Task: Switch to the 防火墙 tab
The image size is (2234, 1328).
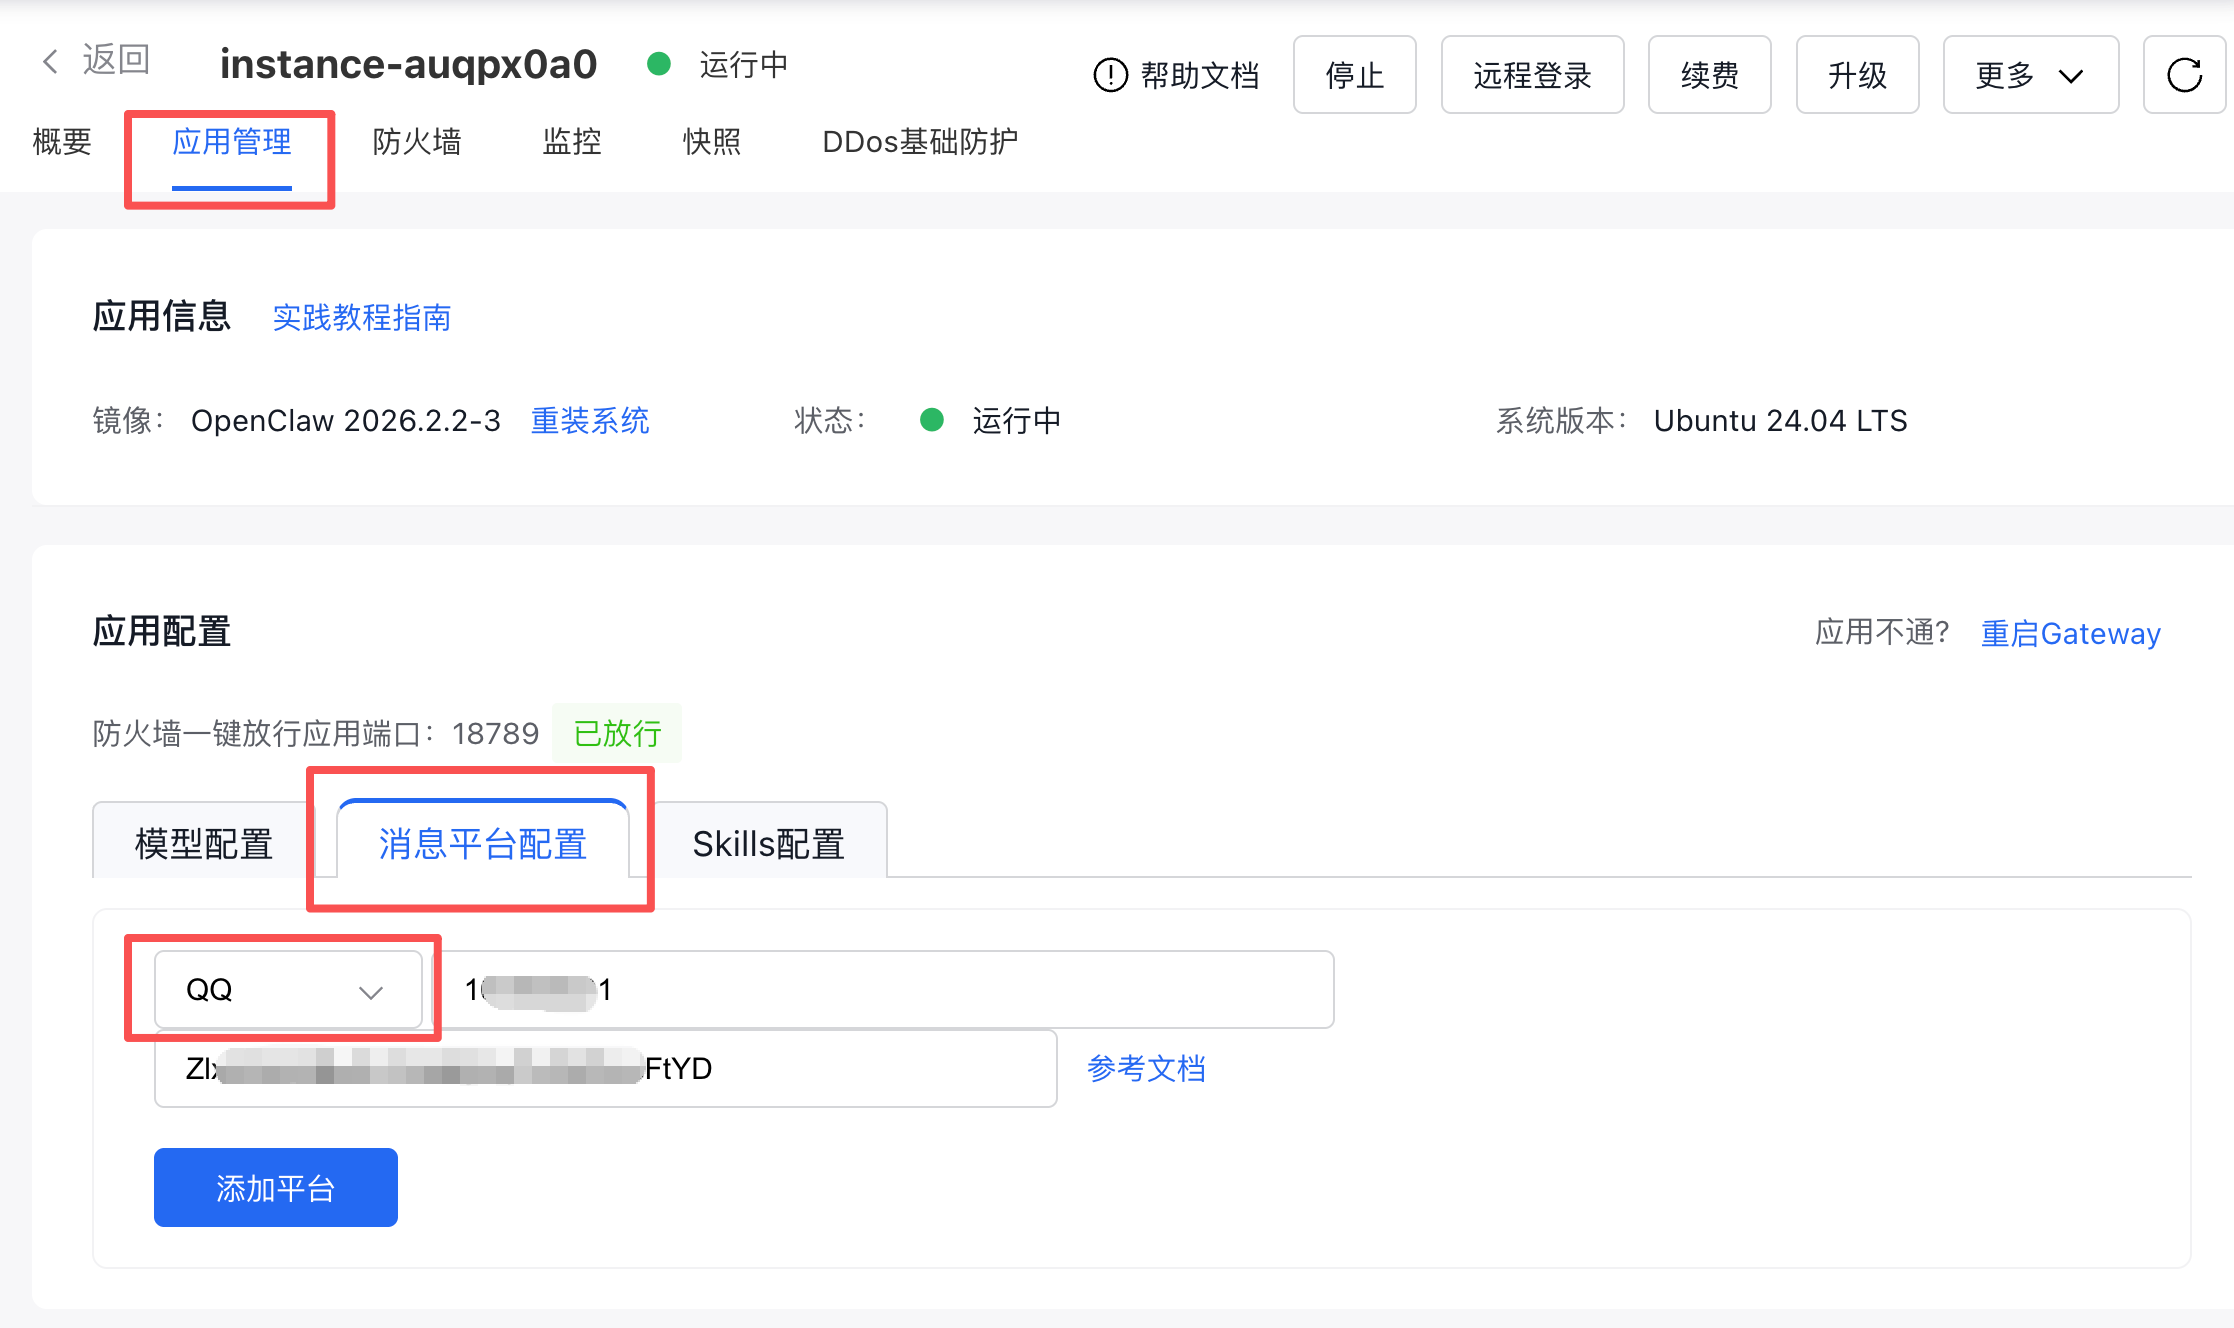Action: (x=417, y=142)
